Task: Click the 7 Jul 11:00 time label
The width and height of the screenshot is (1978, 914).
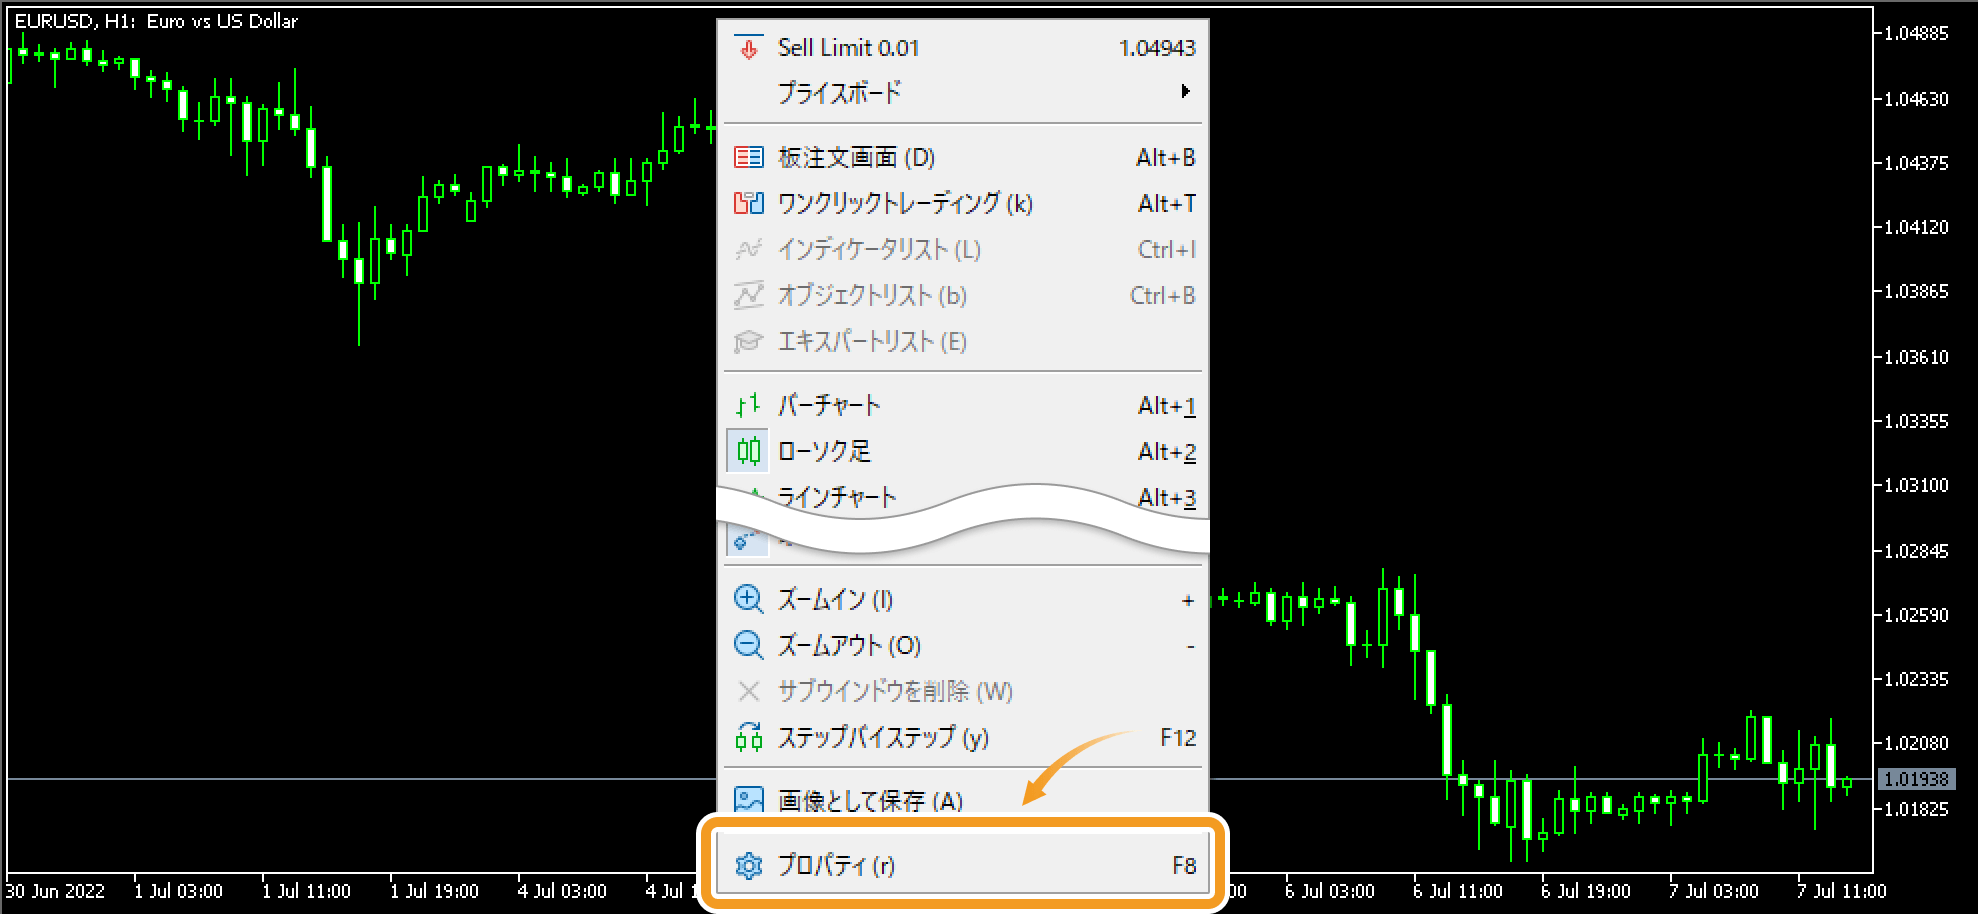Action: click(x=1841, y=891)
